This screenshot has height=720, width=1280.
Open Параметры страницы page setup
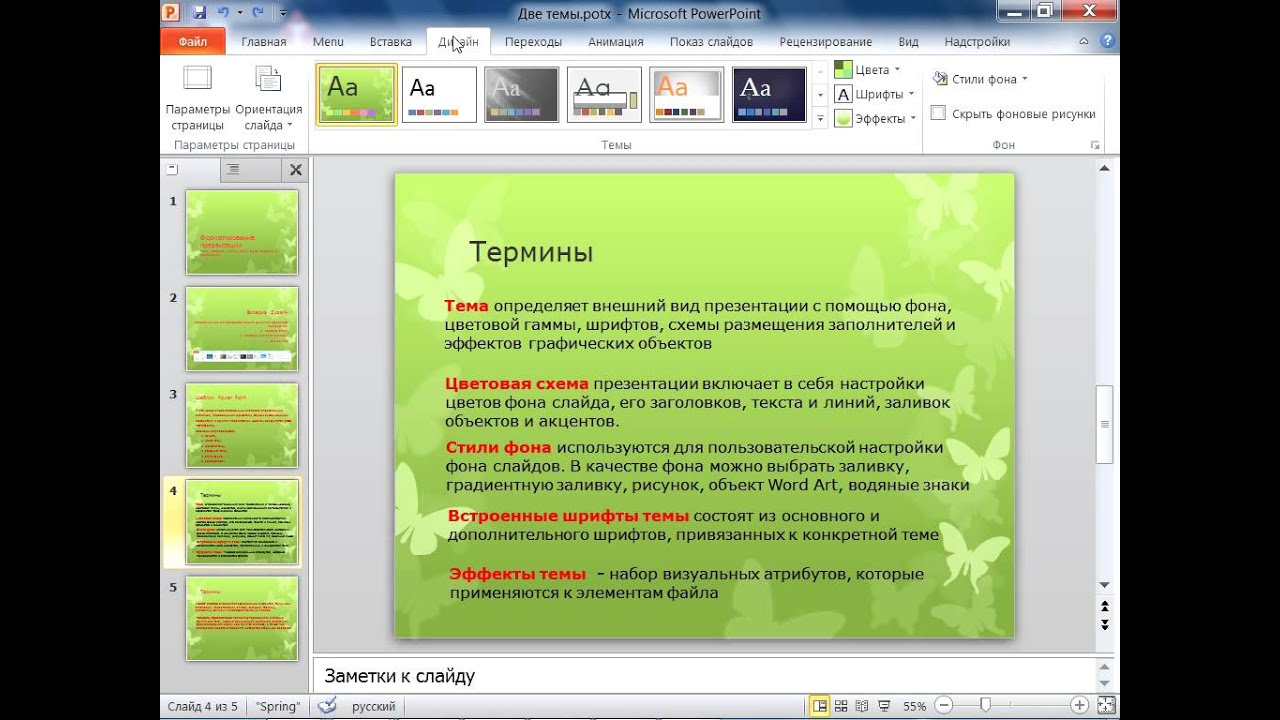pyautogui.click(x=198, y=97)
